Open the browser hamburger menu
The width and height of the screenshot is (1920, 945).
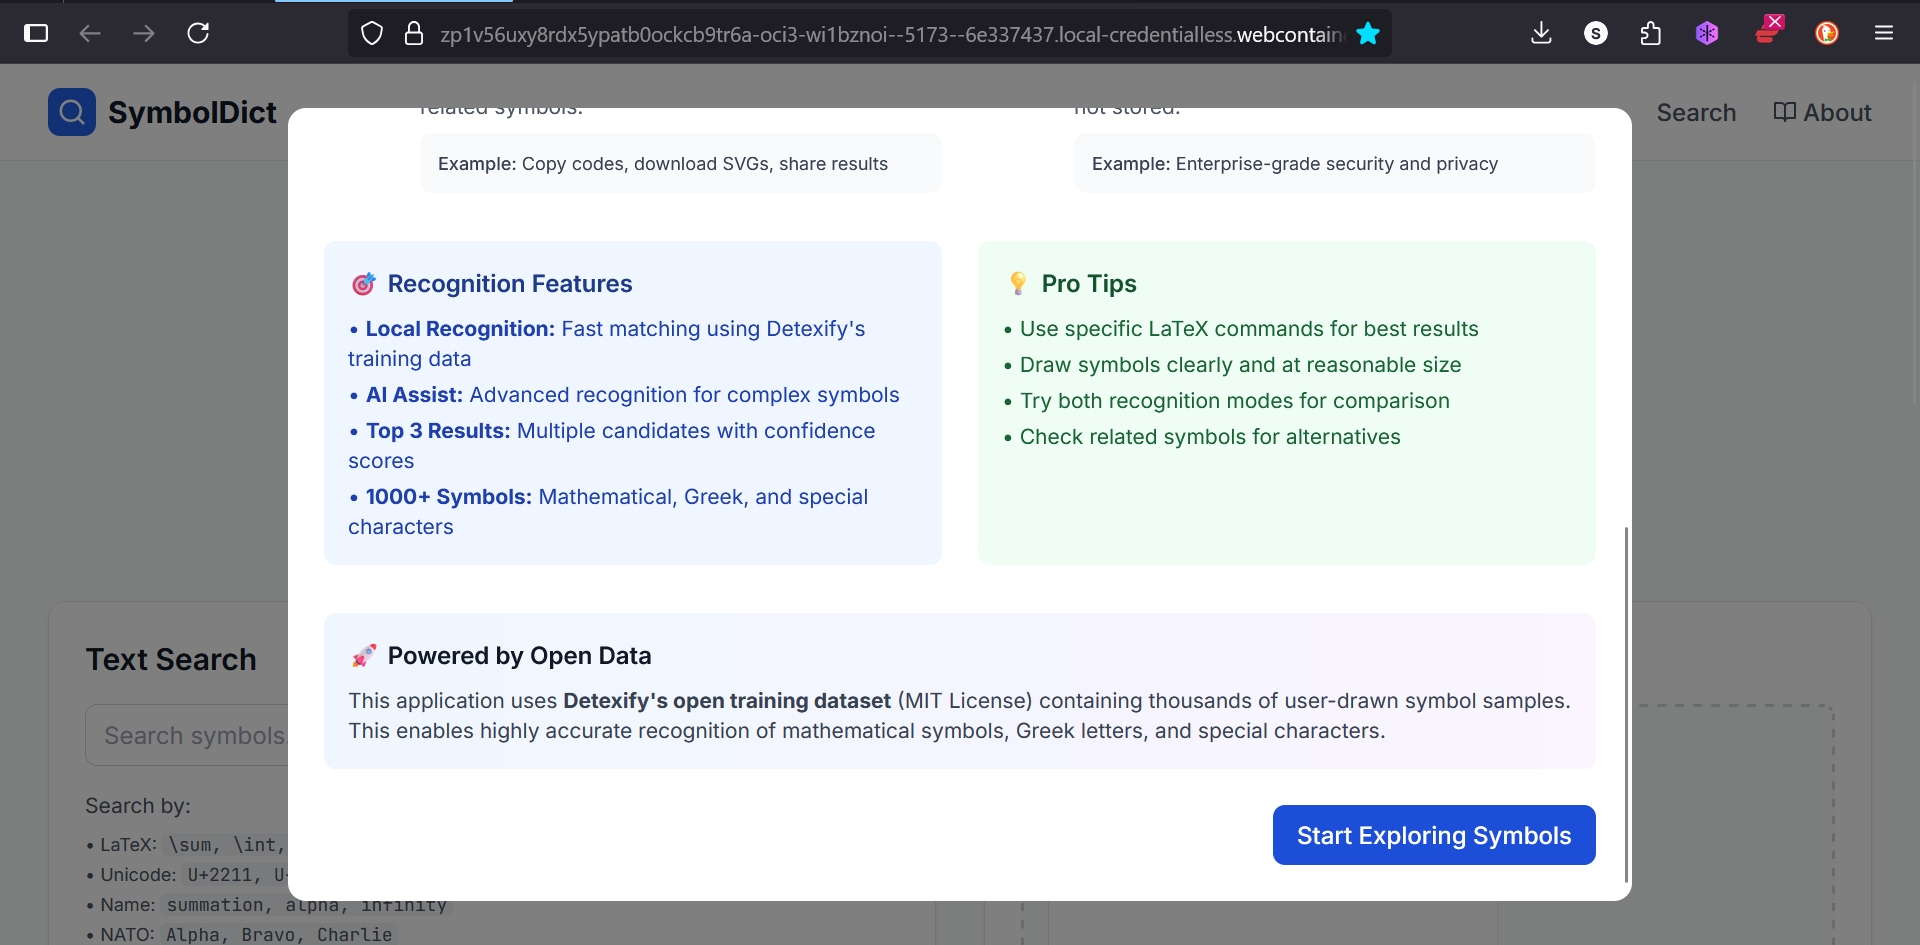[1884, 33]
